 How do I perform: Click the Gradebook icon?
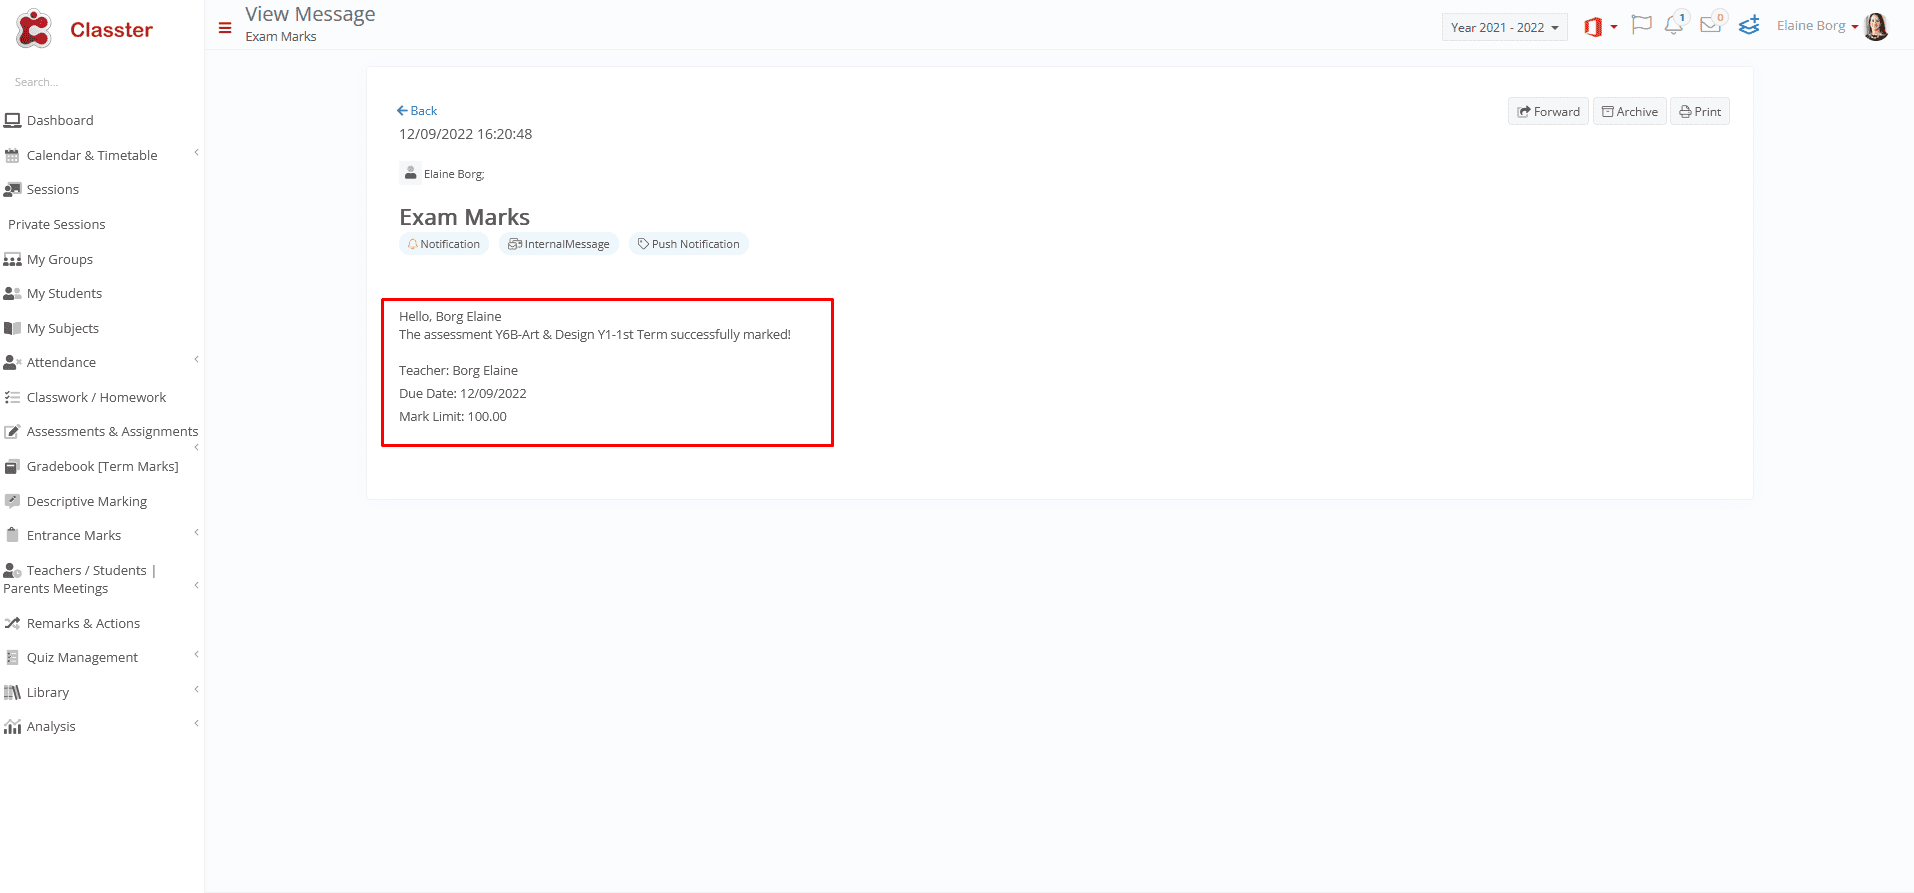click(x=12, y=467)
